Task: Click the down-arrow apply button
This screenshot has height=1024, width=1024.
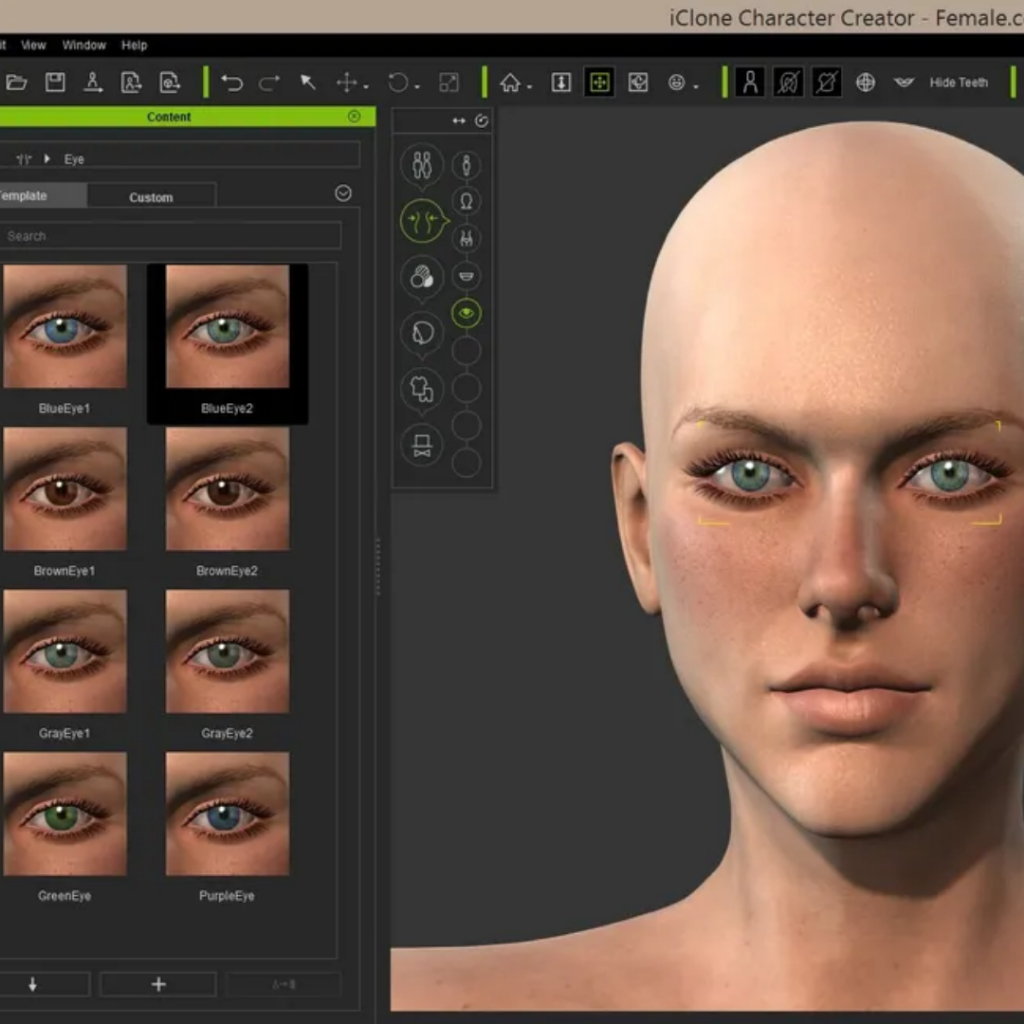Action: click(x=33, y=984)
